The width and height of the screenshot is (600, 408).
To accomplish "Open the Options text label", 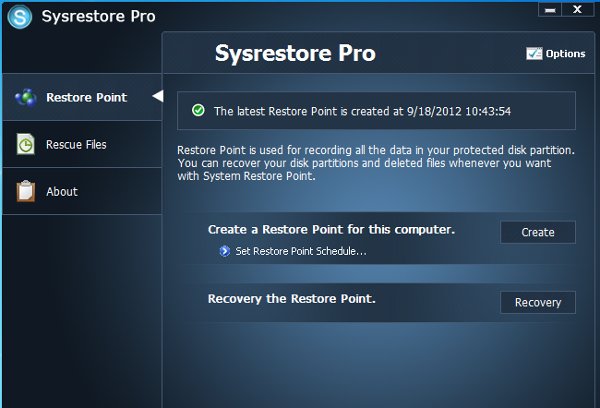I will pyautogui.click(x=566, y=54).
